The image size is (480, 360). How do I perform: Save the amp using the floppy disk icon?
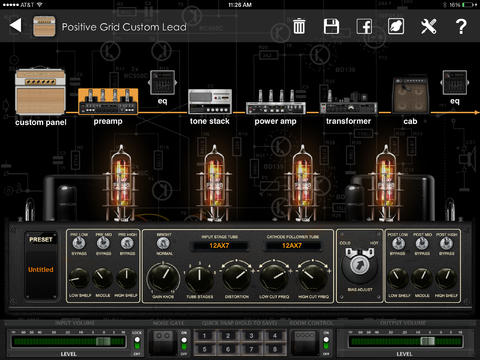click(331, 26)
